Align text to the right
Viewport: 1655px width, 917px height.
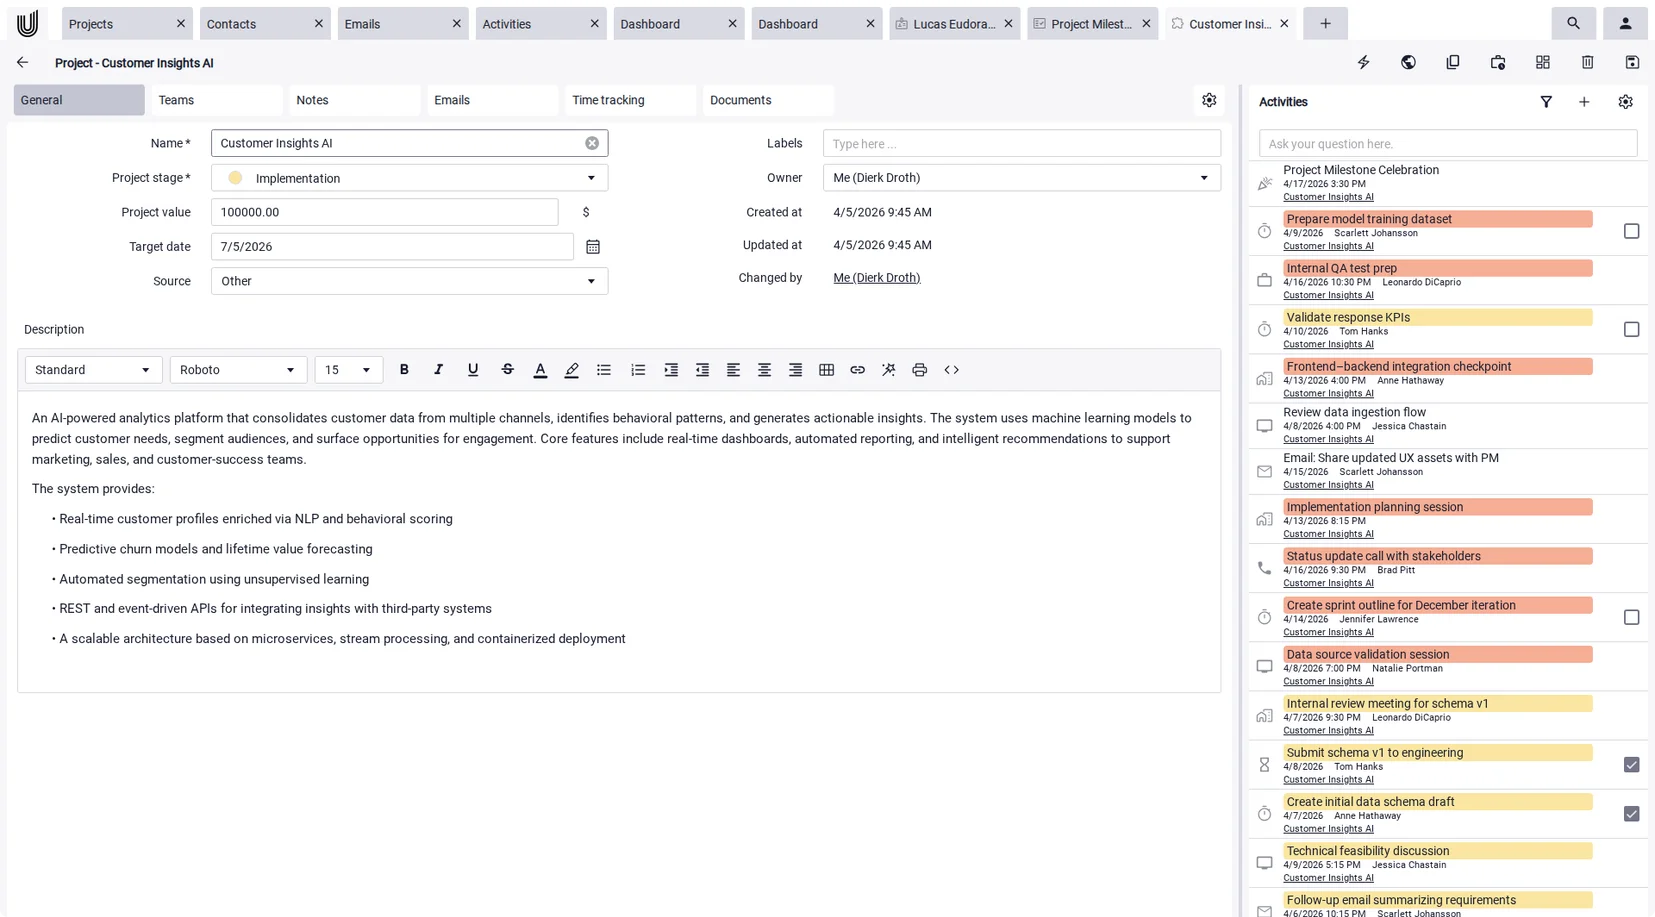pyautogui.click(x=795, y=370)
